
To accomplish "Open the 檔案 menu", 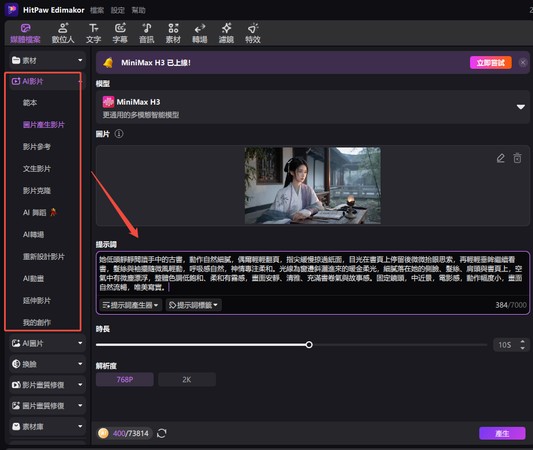I will pyautogui.click(x=97, y=10).
